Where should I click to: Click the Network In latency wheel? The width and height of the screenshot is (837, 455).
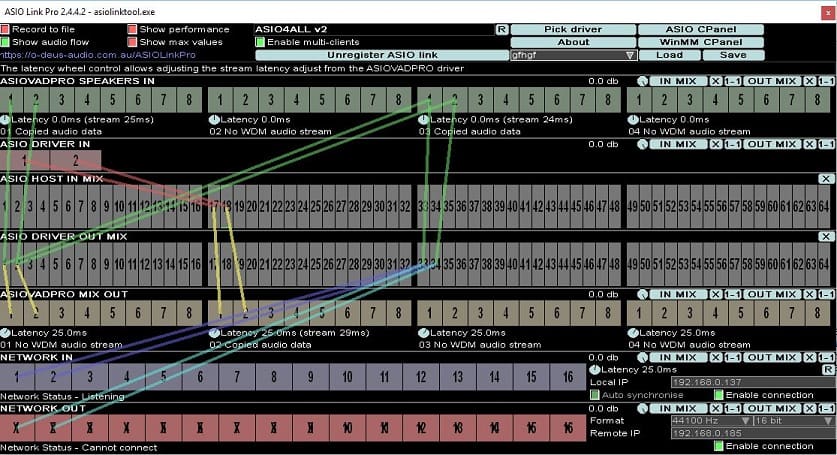tap(595, 370)
